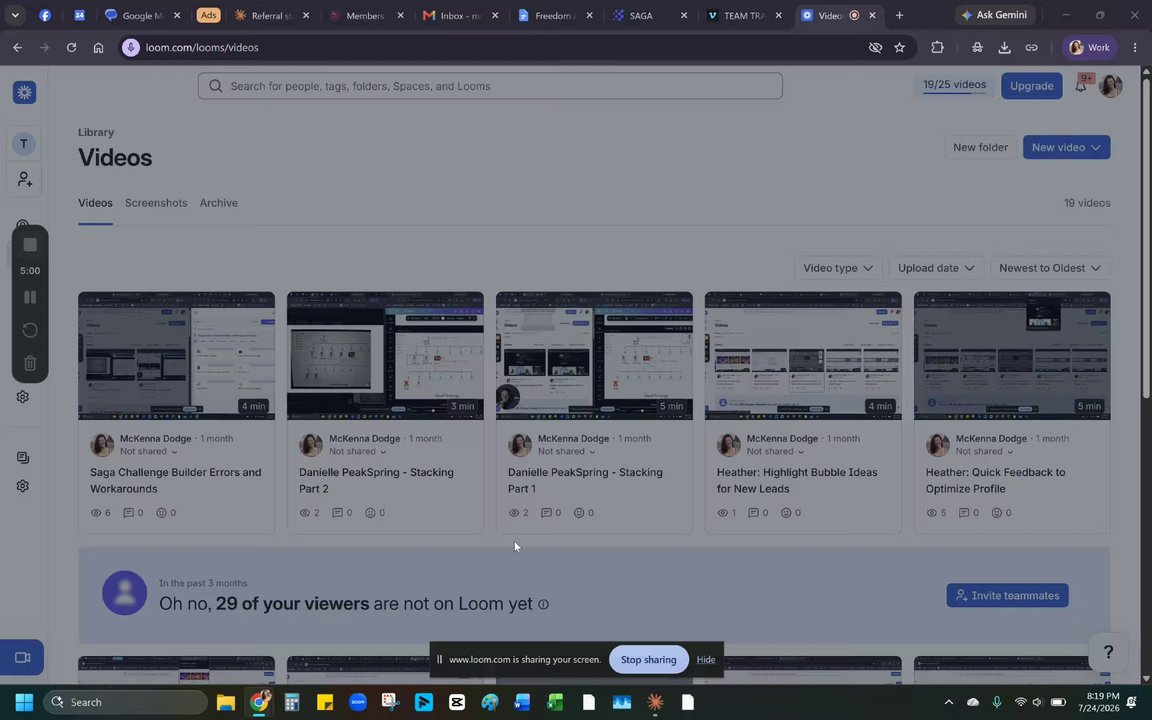
Task: Open Danielle PeakSpring Stacking Part 2 thumbnail
Action: pyautogui.click(x=385, y=356)
